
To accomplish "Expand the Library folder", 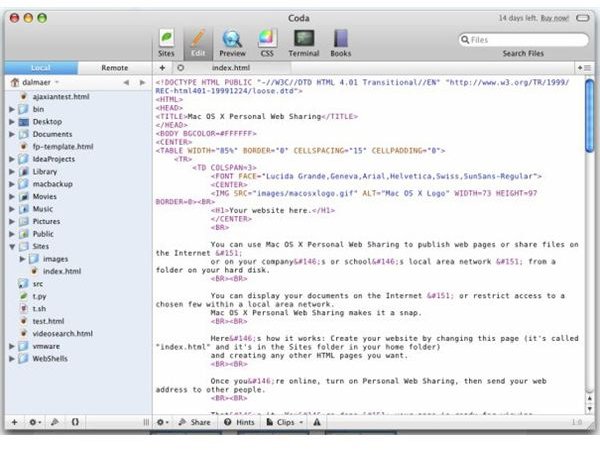I will click(12, 172).
